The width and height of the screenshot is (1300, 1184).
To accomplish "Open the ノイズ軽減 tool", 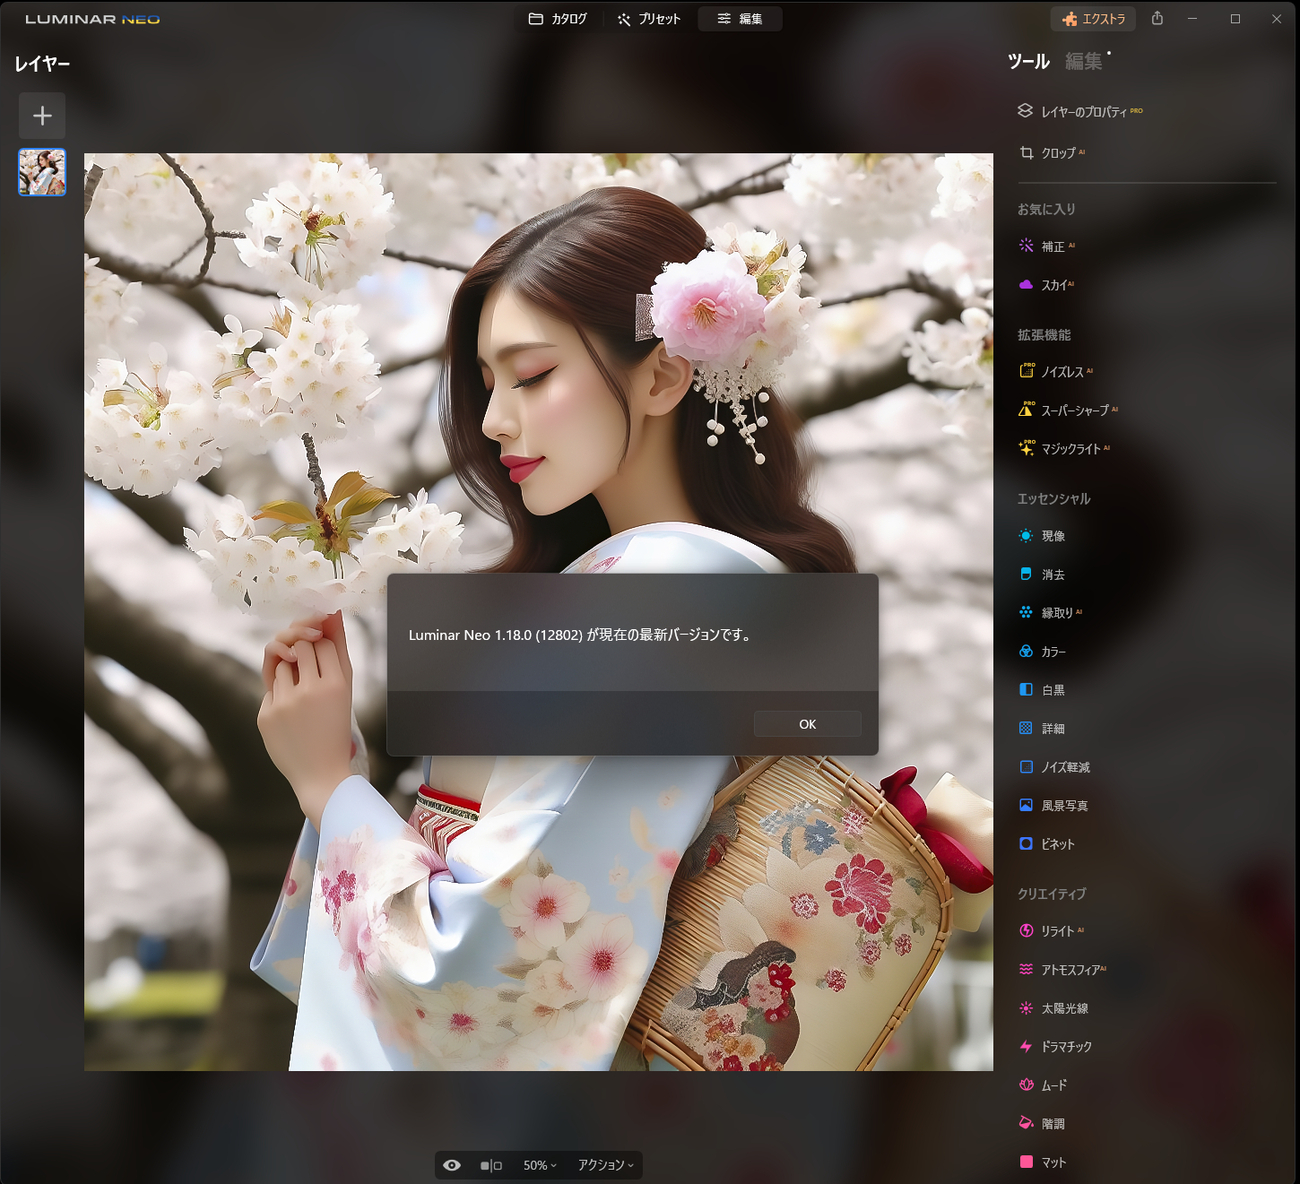I will (x=1054, y=767).
